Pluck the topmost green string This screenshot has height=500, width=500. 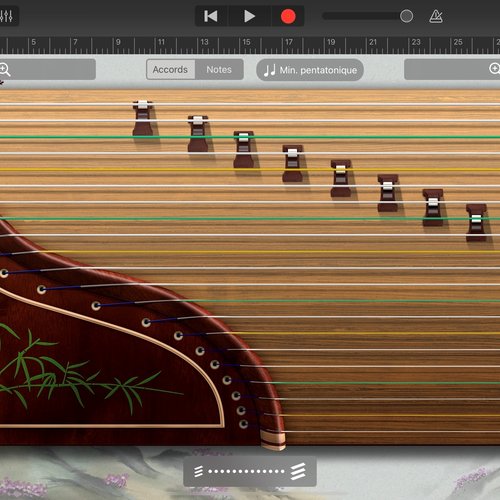click(250, 137)
